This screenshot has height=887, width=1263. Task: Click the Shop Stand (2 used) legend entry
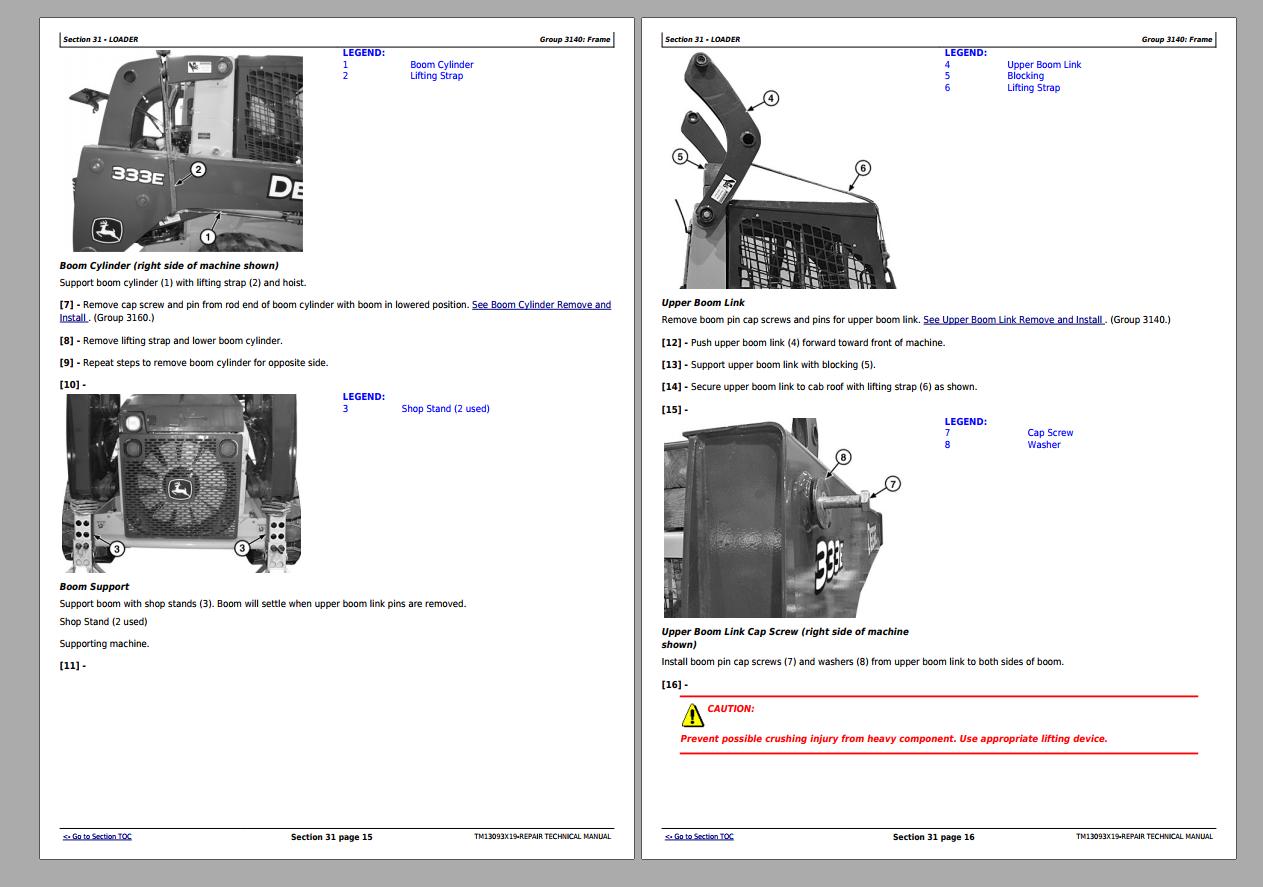click(445, 409)
